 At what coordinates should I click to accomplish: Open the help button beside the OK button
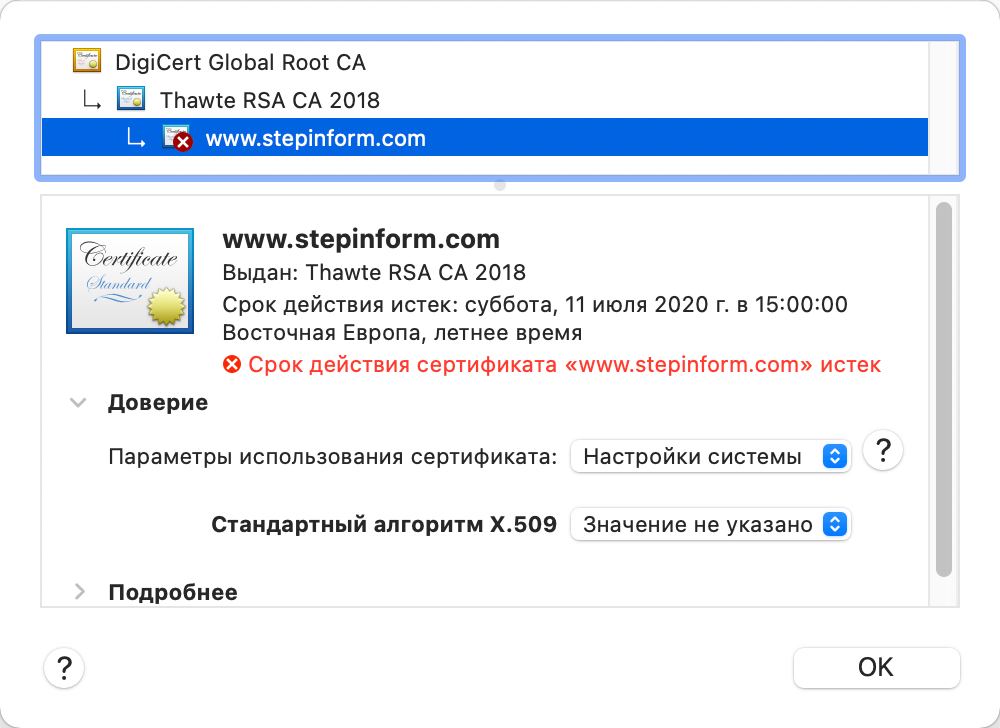64,668
